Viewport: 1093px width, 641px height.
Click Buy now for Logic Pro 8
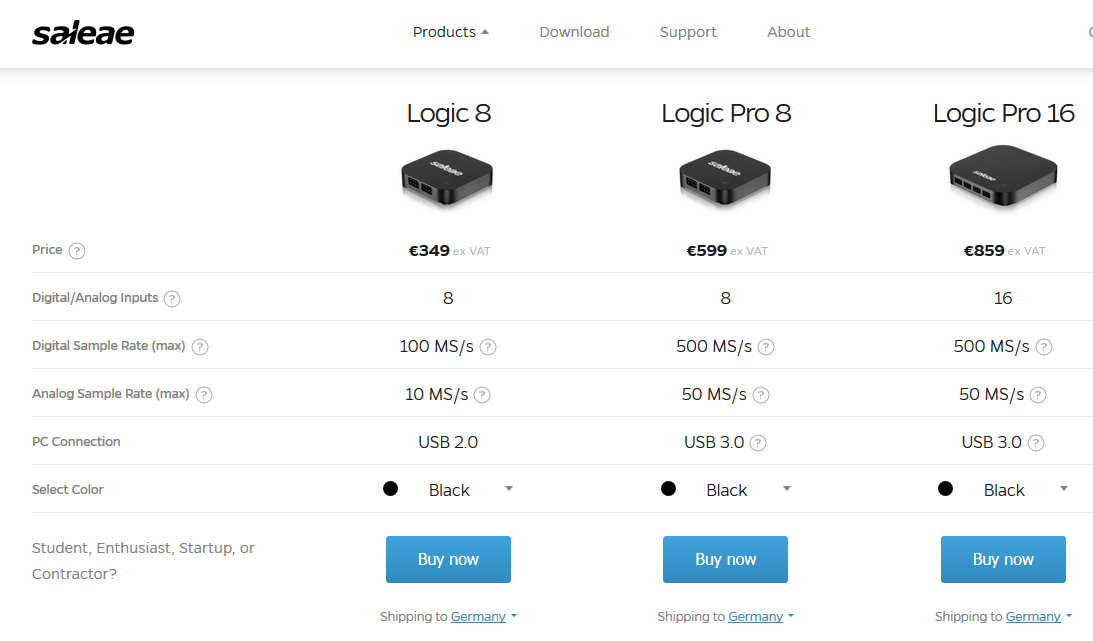tap(726, 559)
